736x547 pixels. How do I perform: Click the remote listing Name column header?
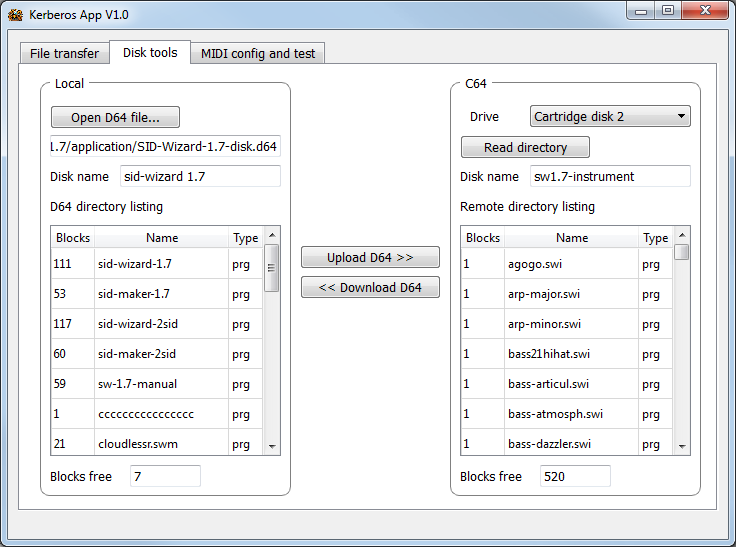[x=572, y=238]
